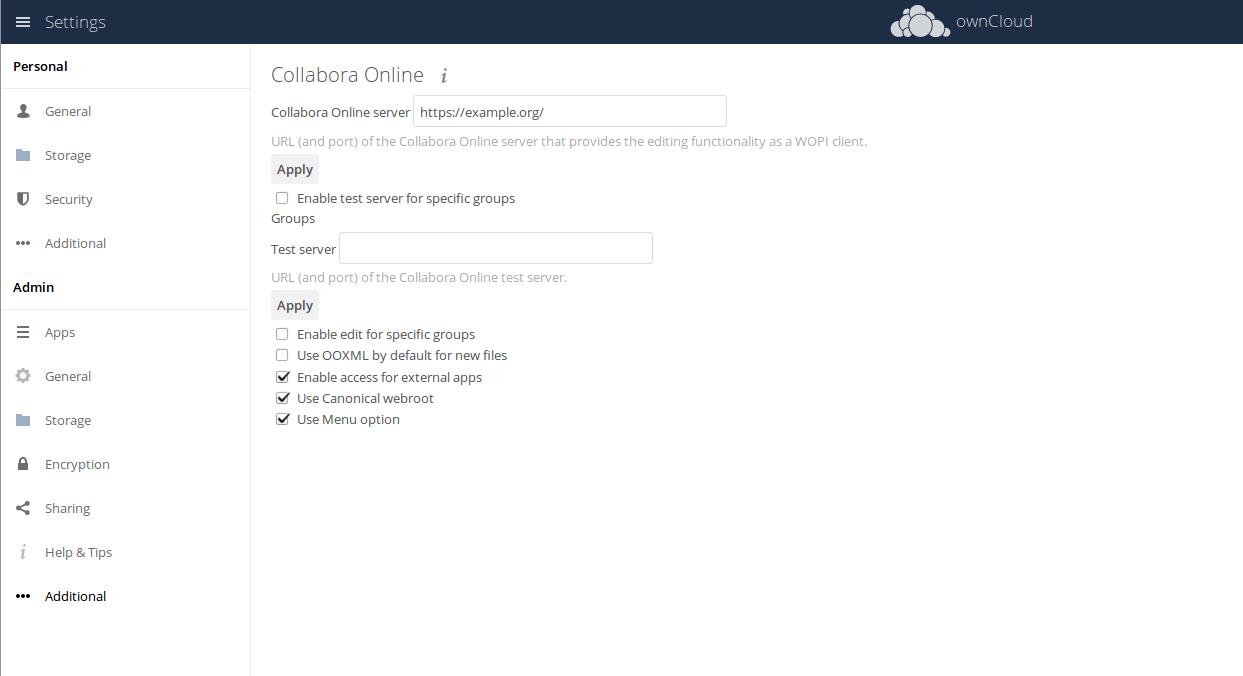Turn off Use Menu option
The image size is (1243, 676).
(282, 419)
